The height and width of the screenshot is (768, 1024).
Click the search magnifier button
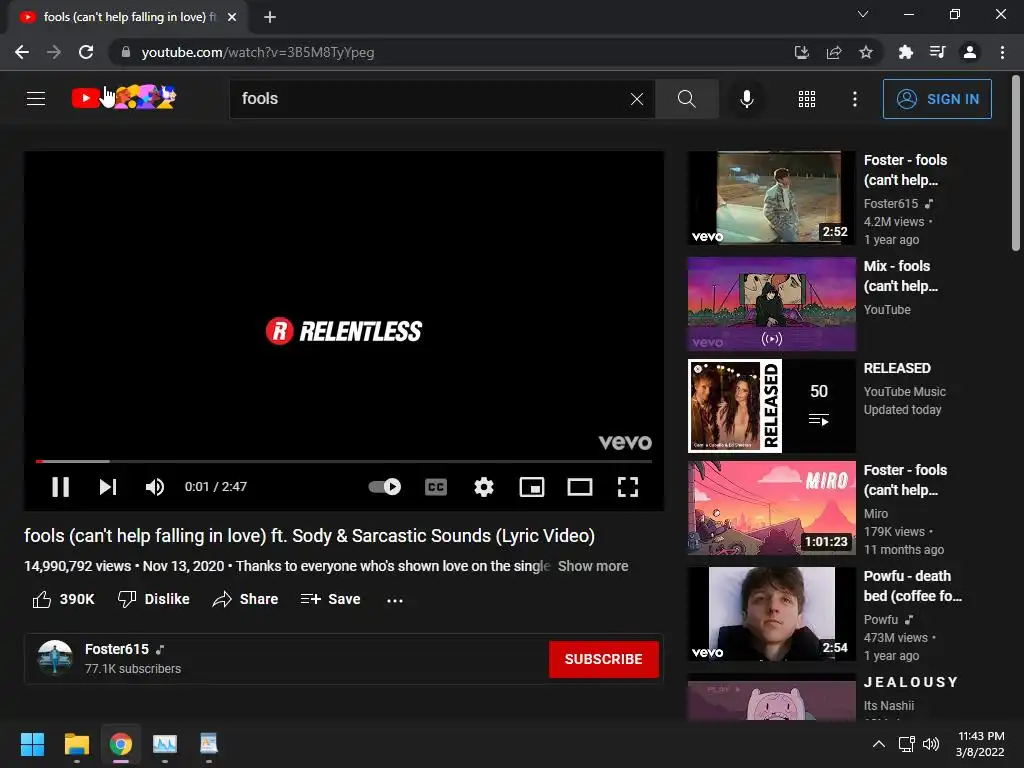[x=686, y=99]
